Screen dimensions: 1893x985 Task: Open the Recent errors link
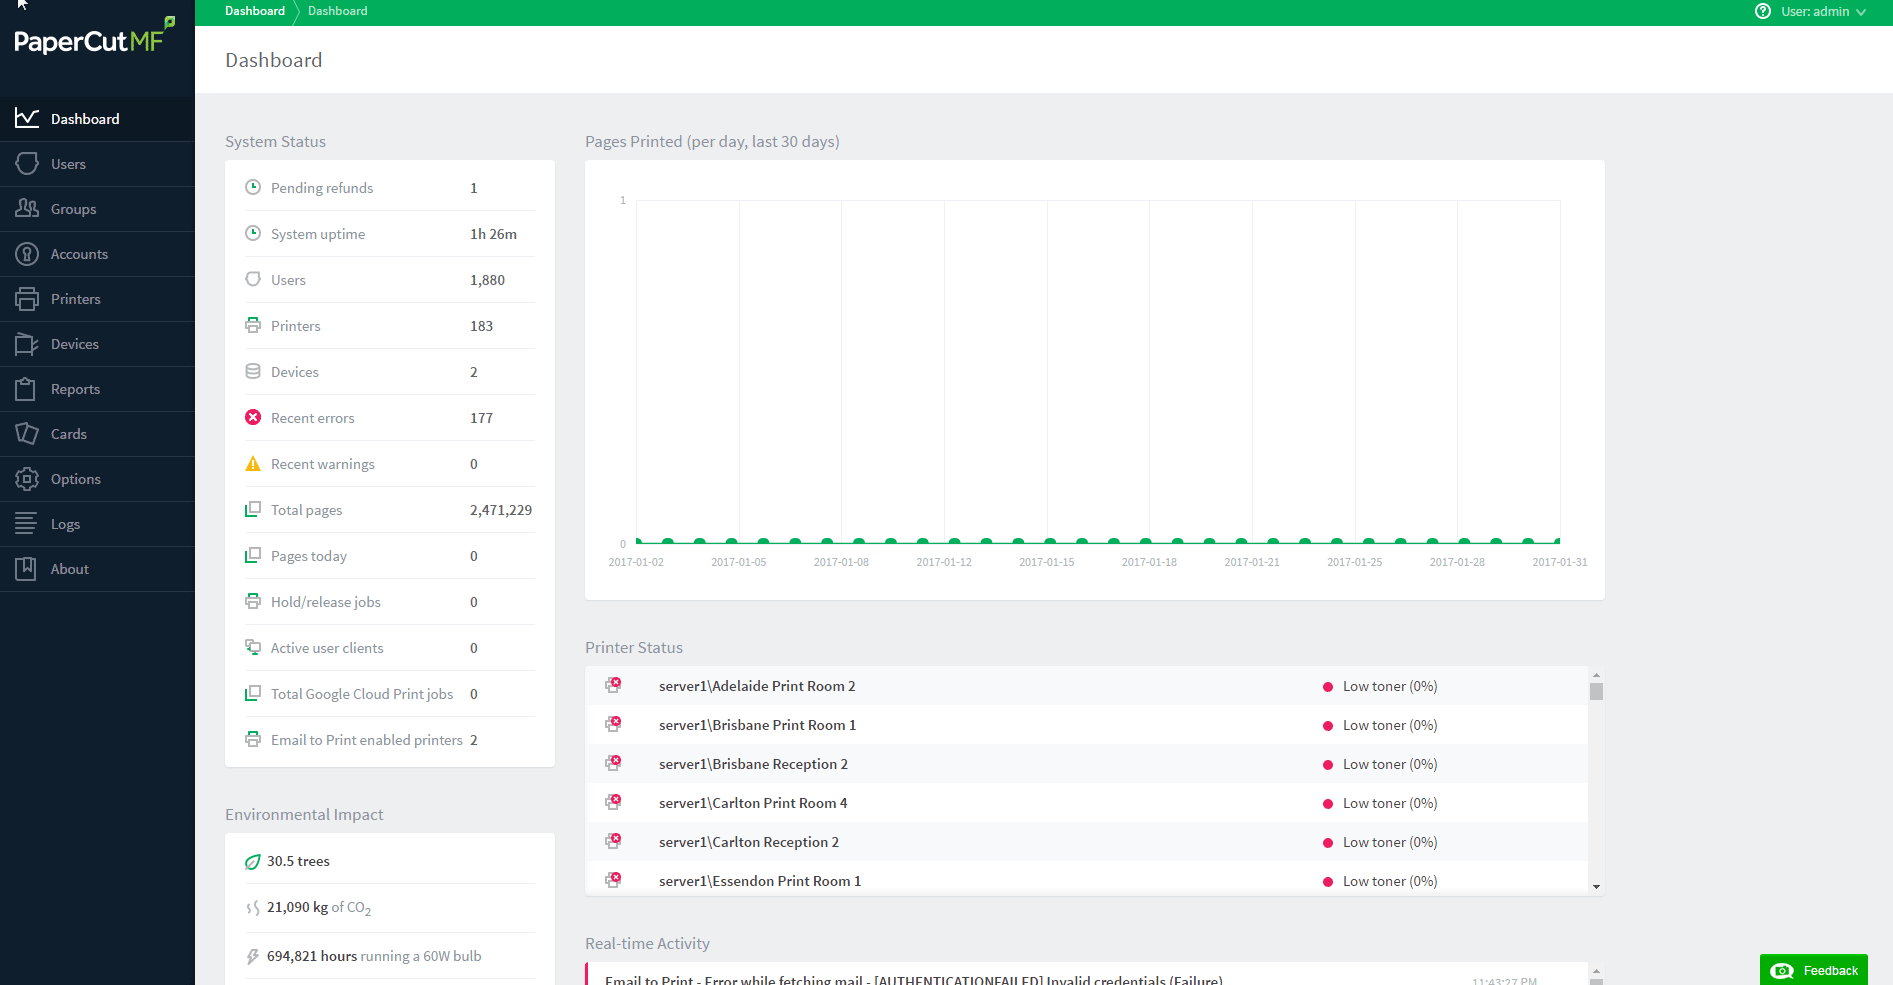pos(313,418)
